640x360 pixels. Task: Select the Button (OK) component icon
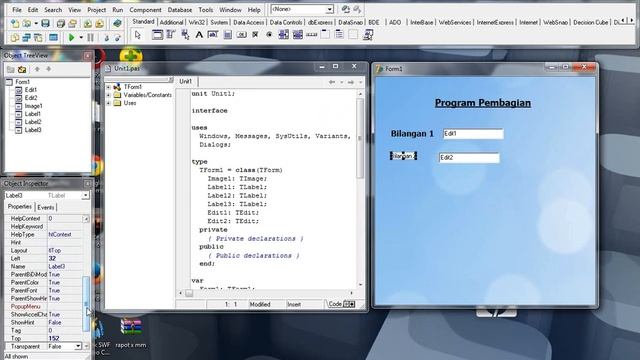click(x=241, y=35)
